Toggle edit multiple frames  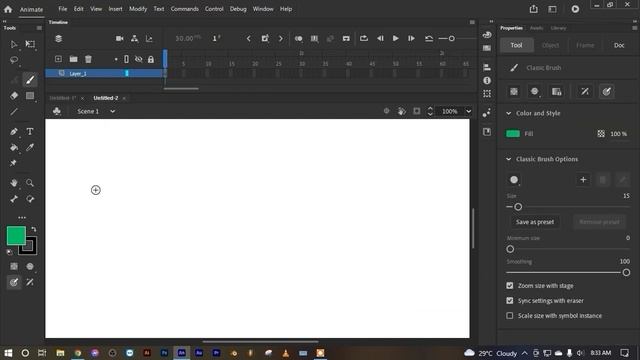click(x=314, y=38)
